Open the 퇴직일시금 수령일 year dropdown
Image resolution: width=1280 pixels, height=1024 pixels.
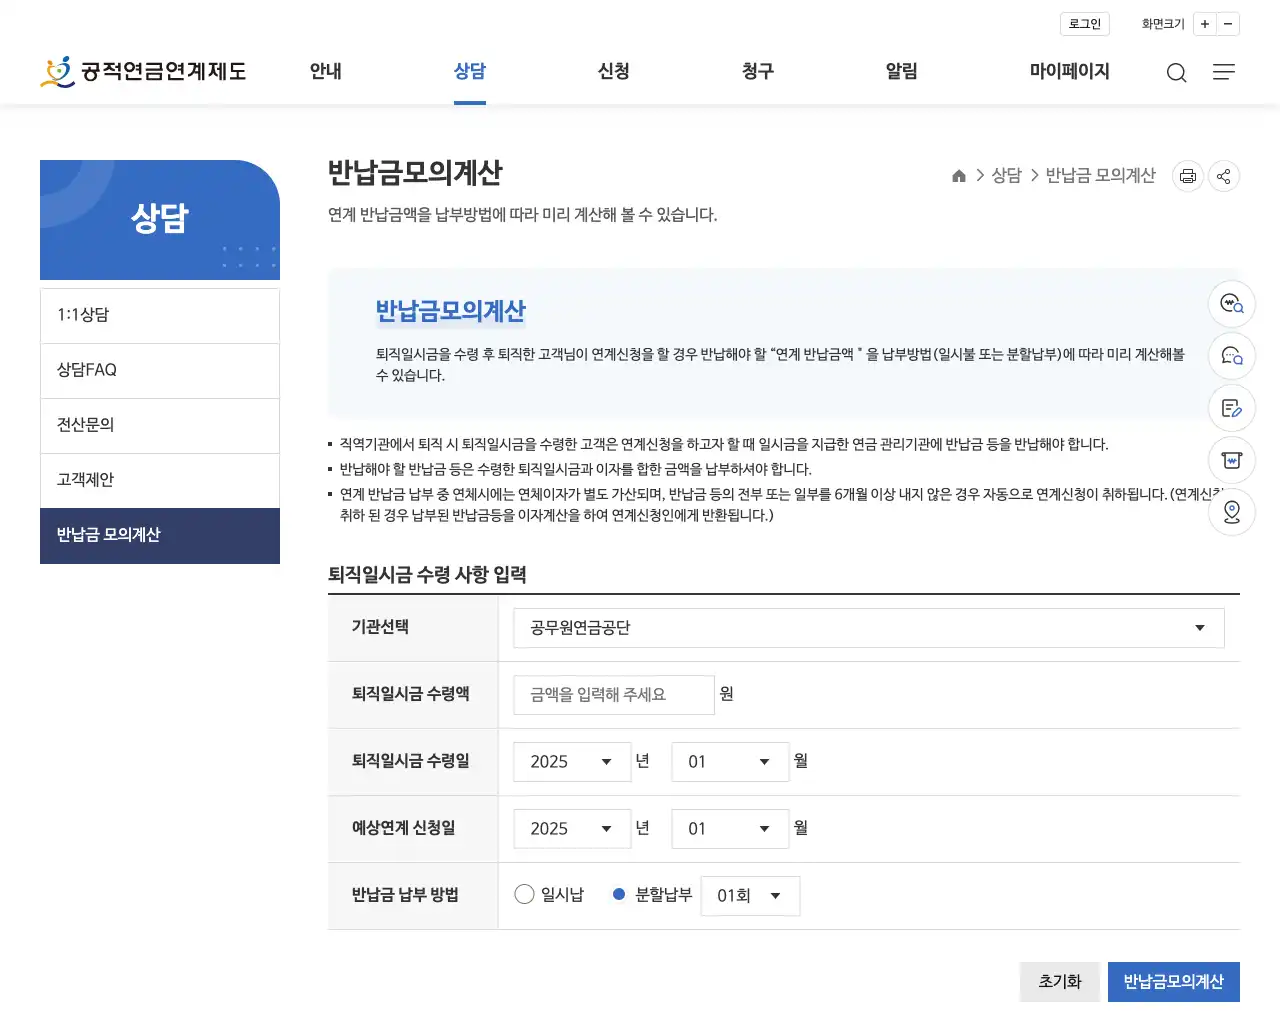click(571, 761)
